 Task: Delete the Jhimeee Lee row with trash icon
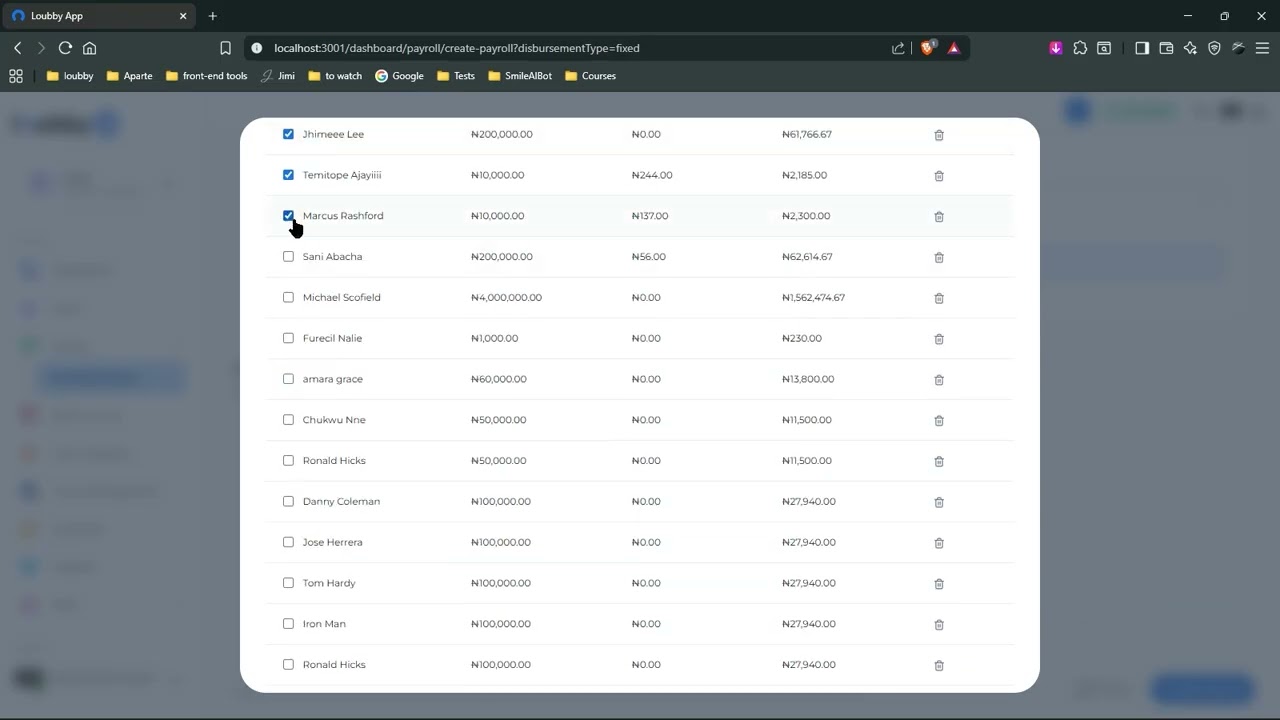click(939, 135)
